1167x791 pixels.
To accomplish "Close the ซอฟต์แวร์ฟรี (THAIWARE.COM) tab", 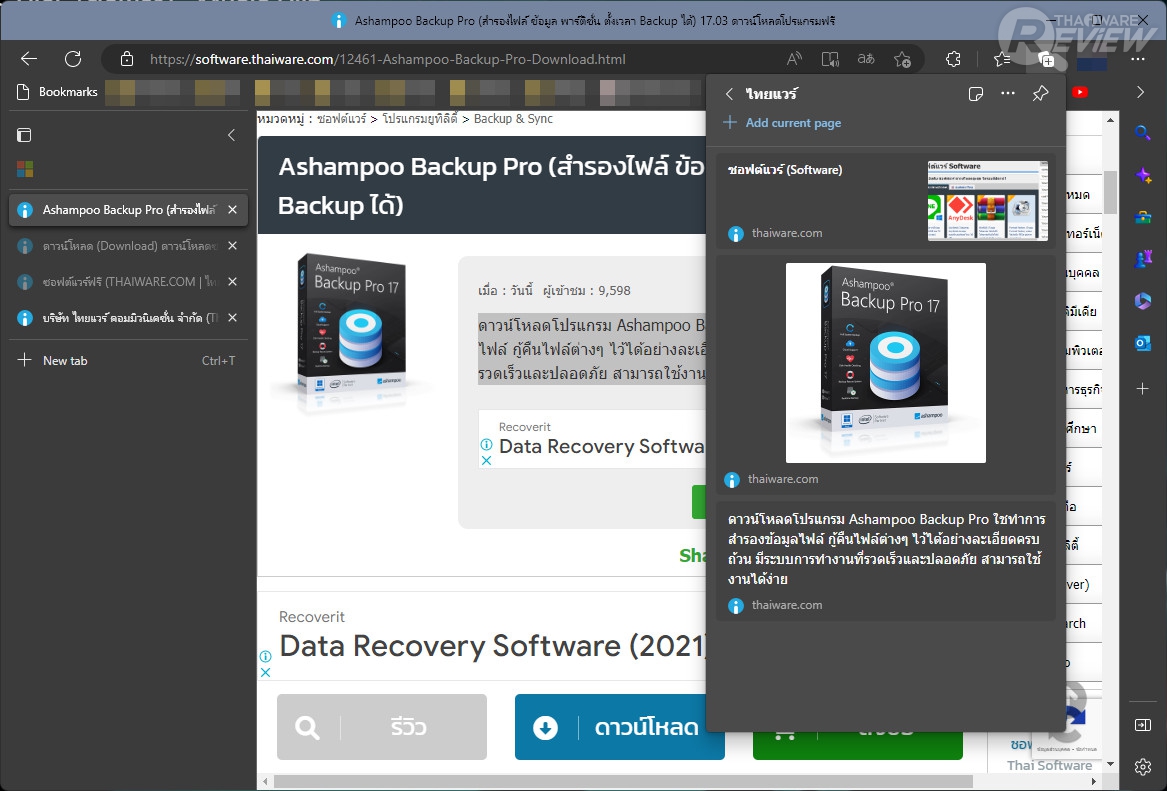I will (x=232, y=281).
